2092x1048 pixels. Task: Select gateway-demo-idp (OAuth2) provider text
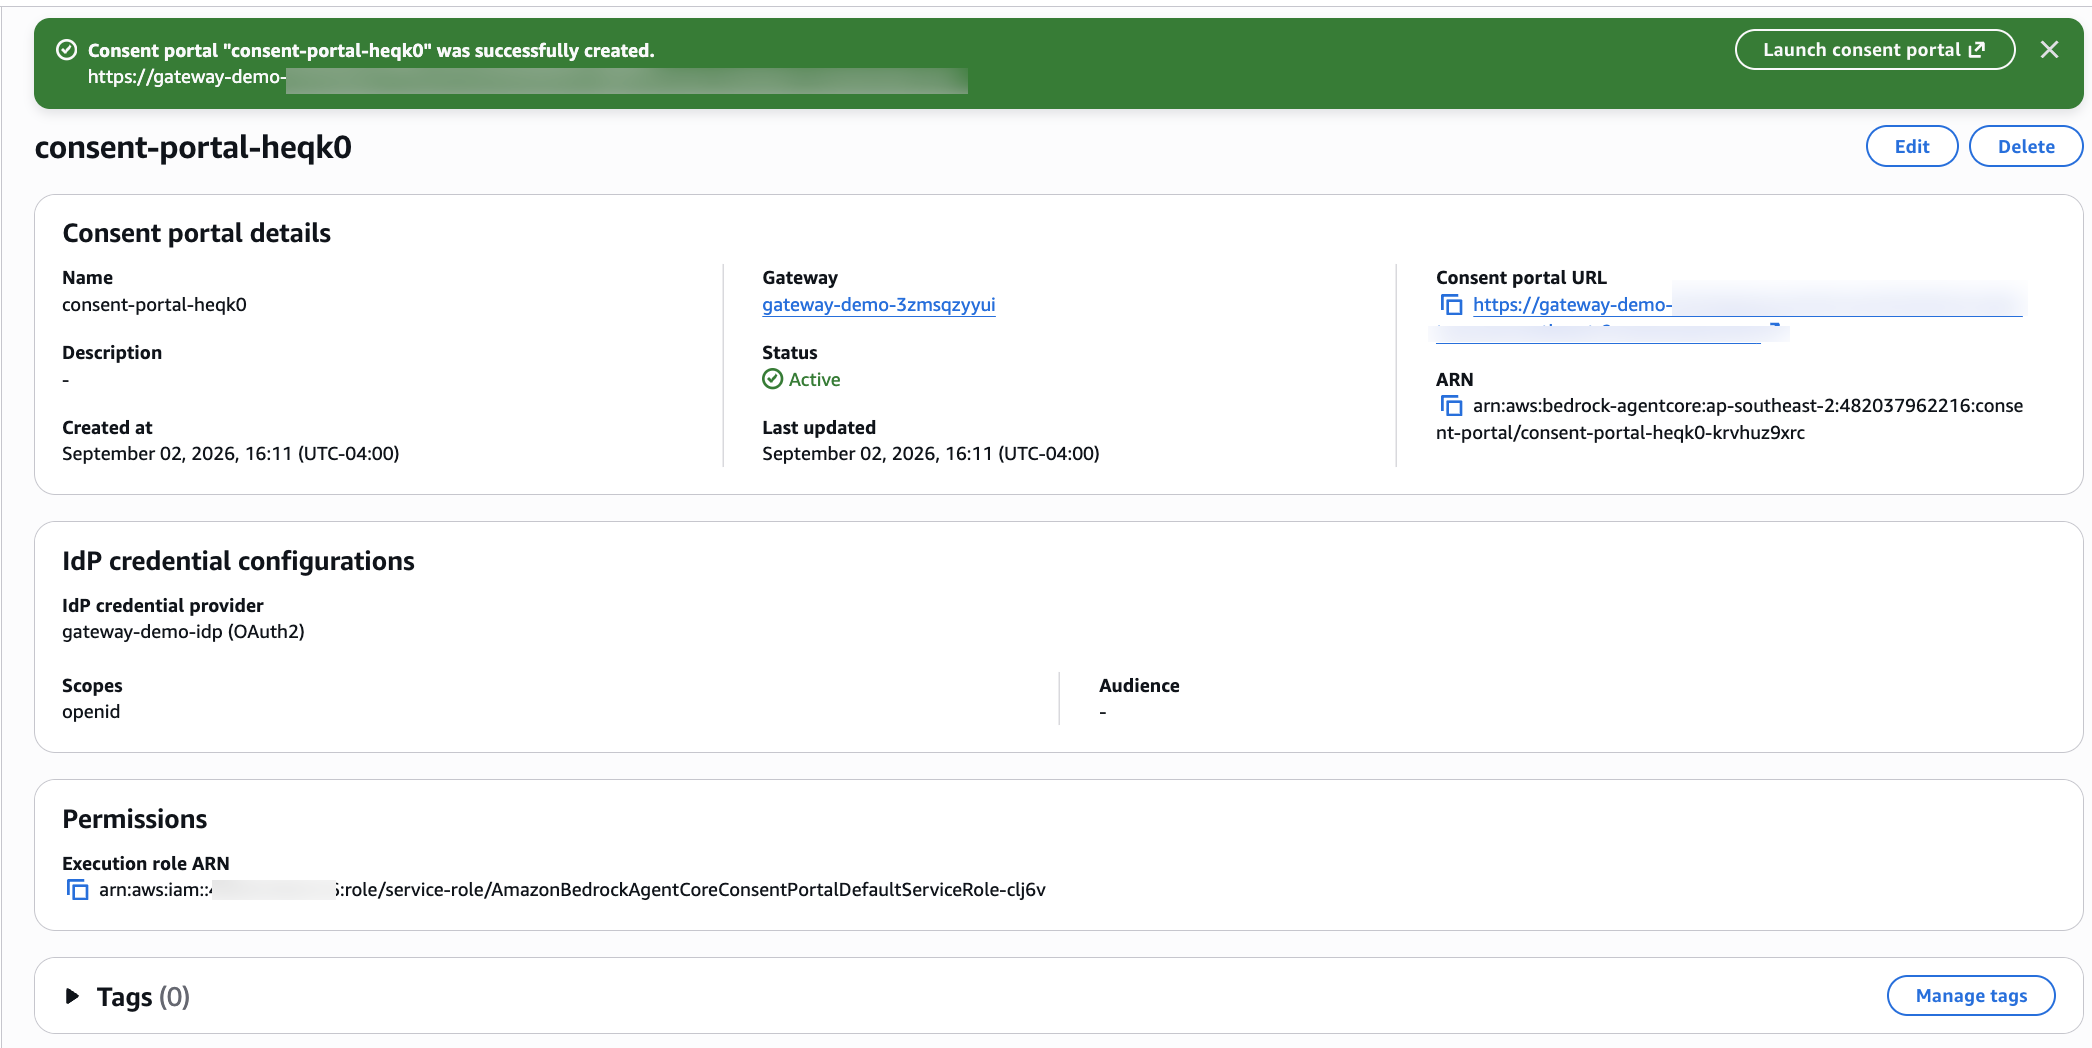click(x=183, y=632)
